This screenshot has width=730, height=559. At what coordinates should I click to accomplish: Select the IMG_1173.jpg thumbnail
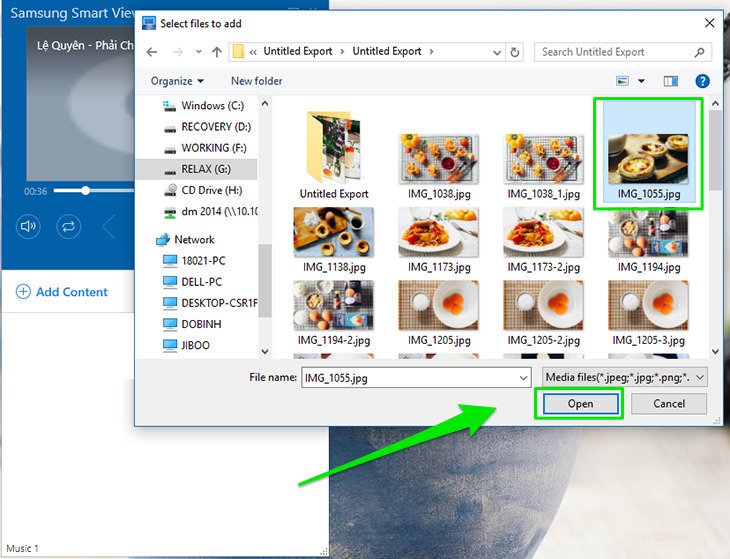[x=439, y=232]
